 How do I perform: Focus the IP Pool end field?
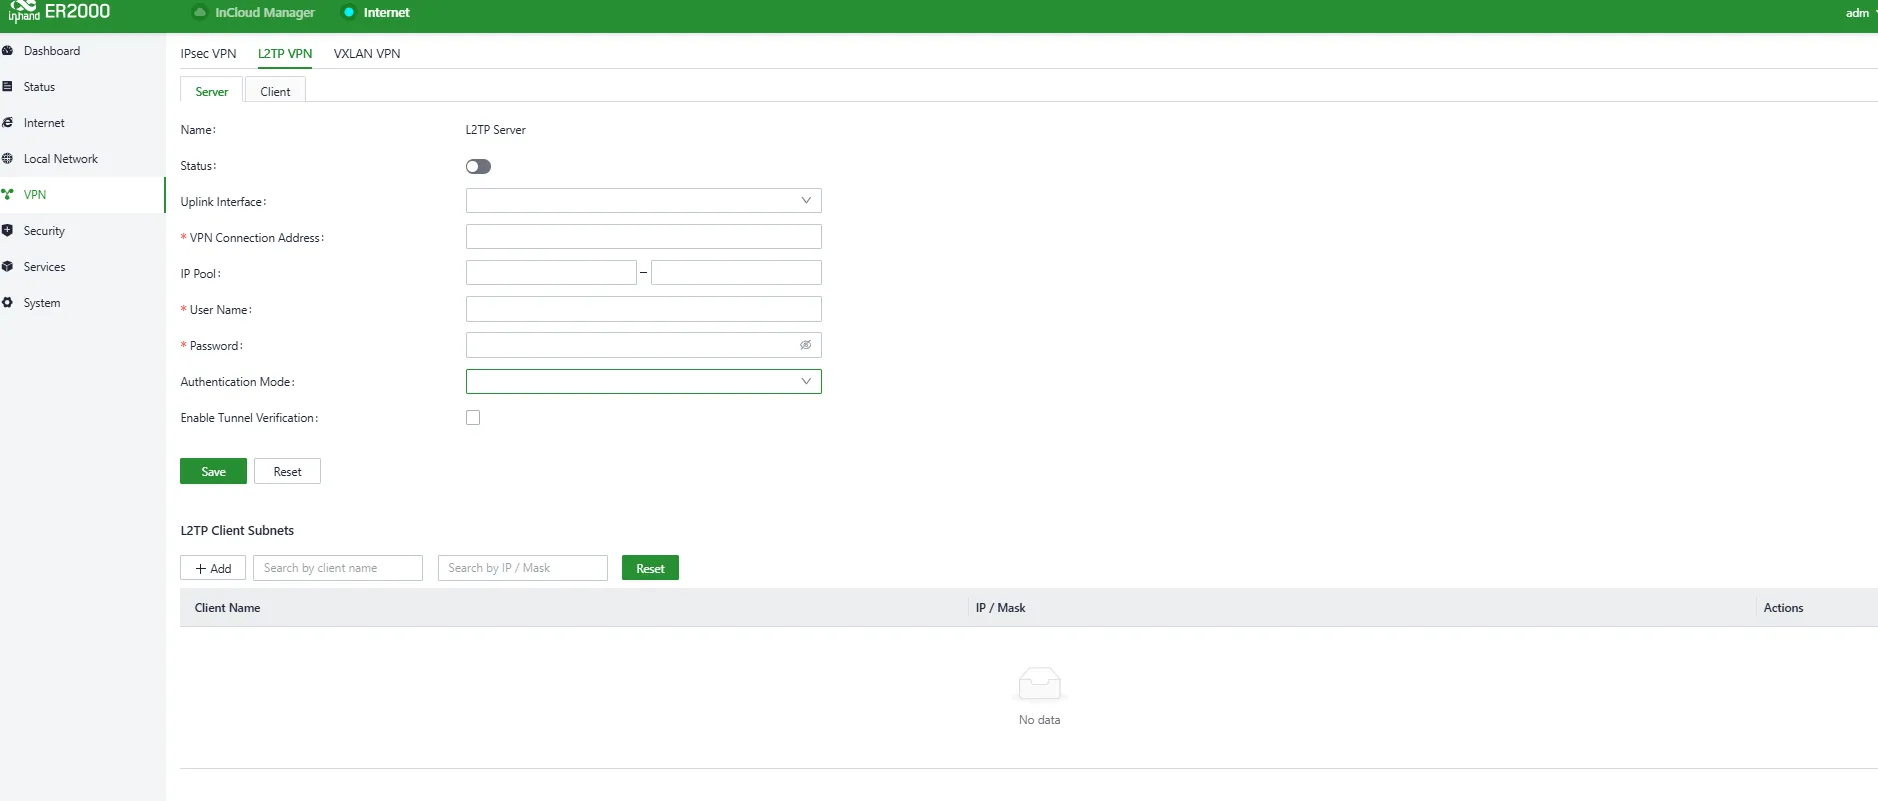(x=736, y=273)
